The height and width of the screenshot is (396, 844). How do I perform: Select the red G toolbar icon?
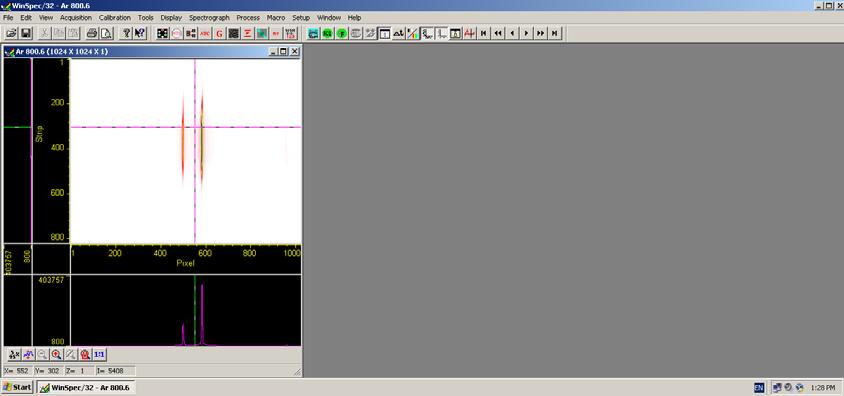(219, 33)
